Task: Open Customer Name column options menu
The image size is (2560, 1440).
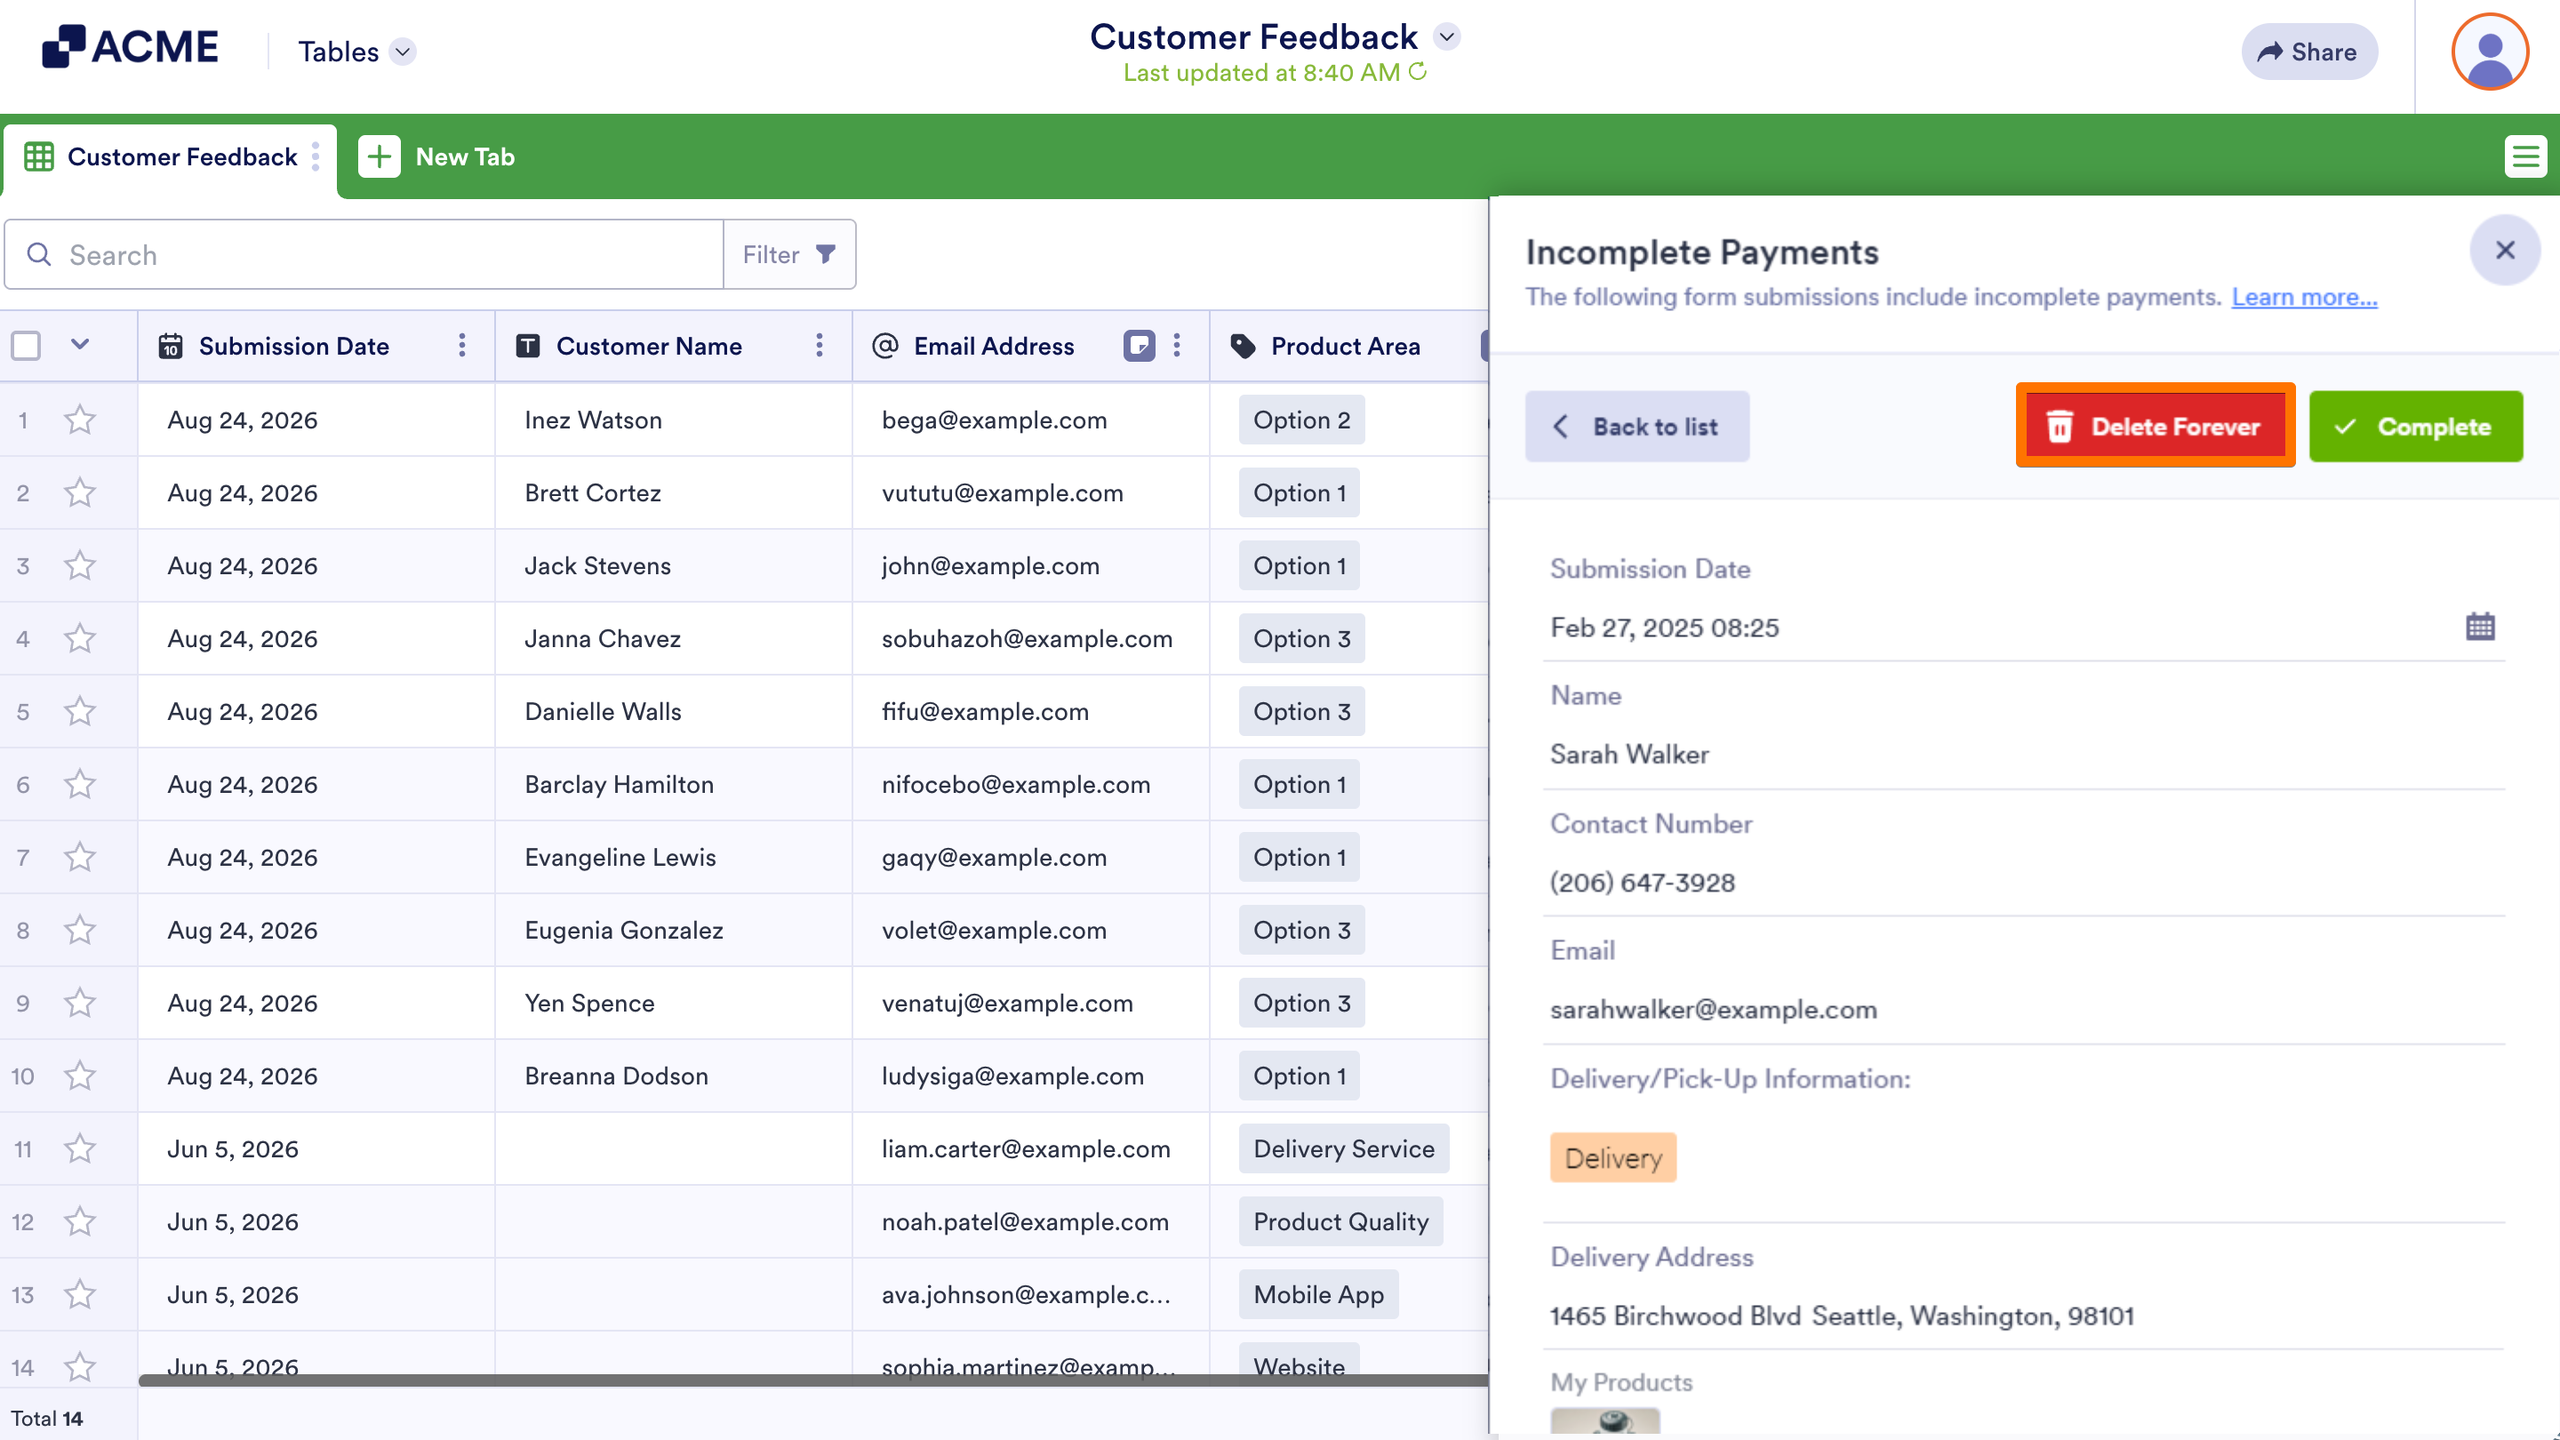Action: tap(819, 346)
